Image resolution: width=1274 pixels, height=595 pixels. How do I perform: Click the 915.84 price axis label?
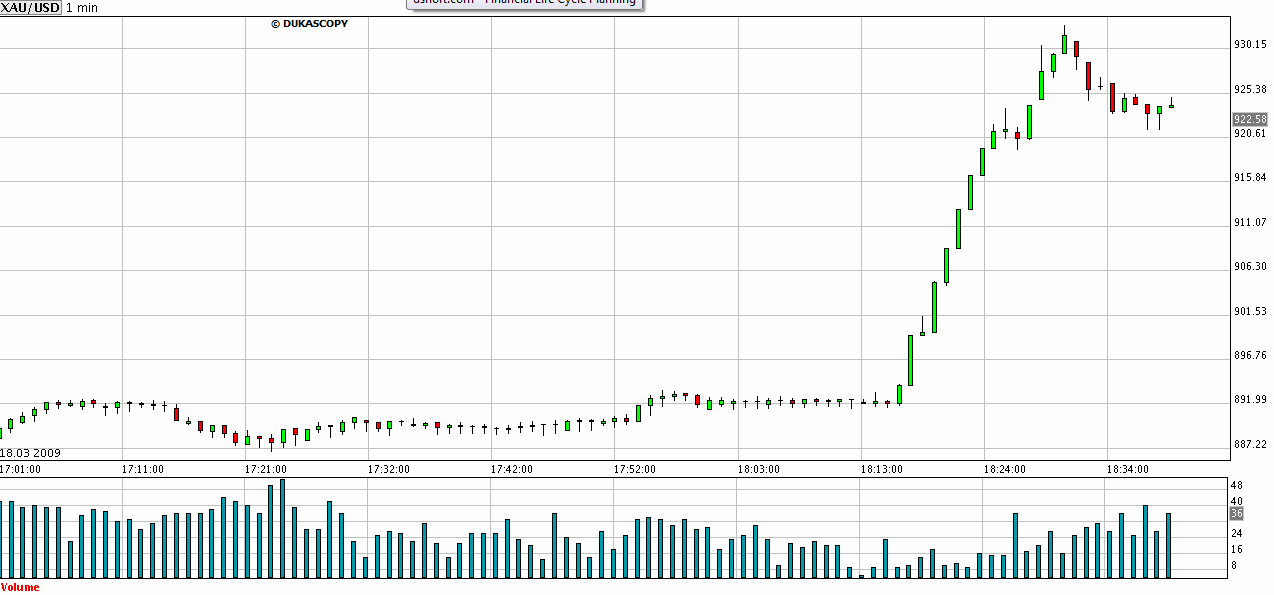1251,177
